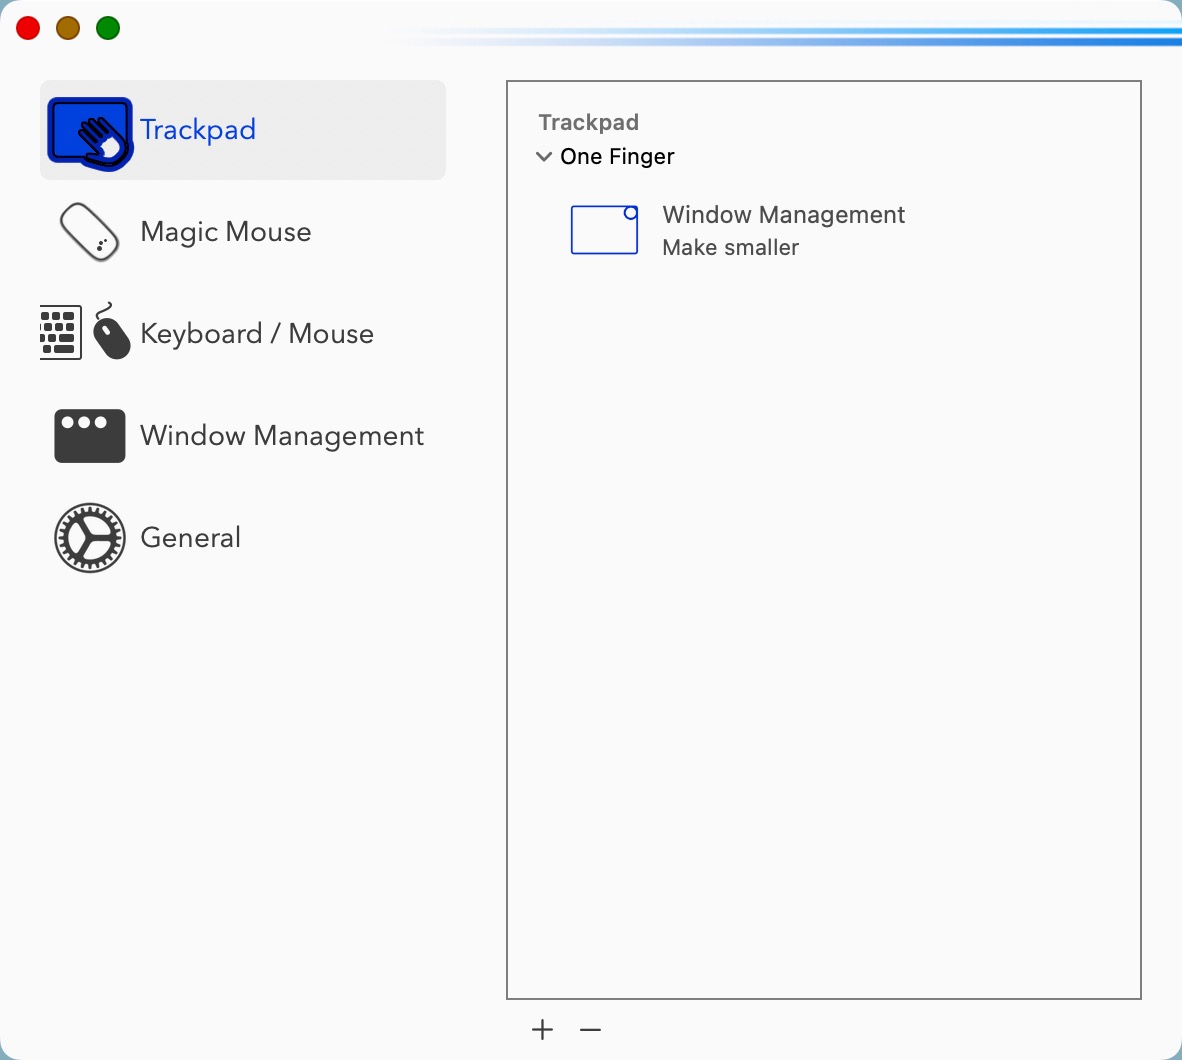Switch to the Magic Mouse section
The image size is (1182, 1060).
pyautogui.click(x=243, y=232)
